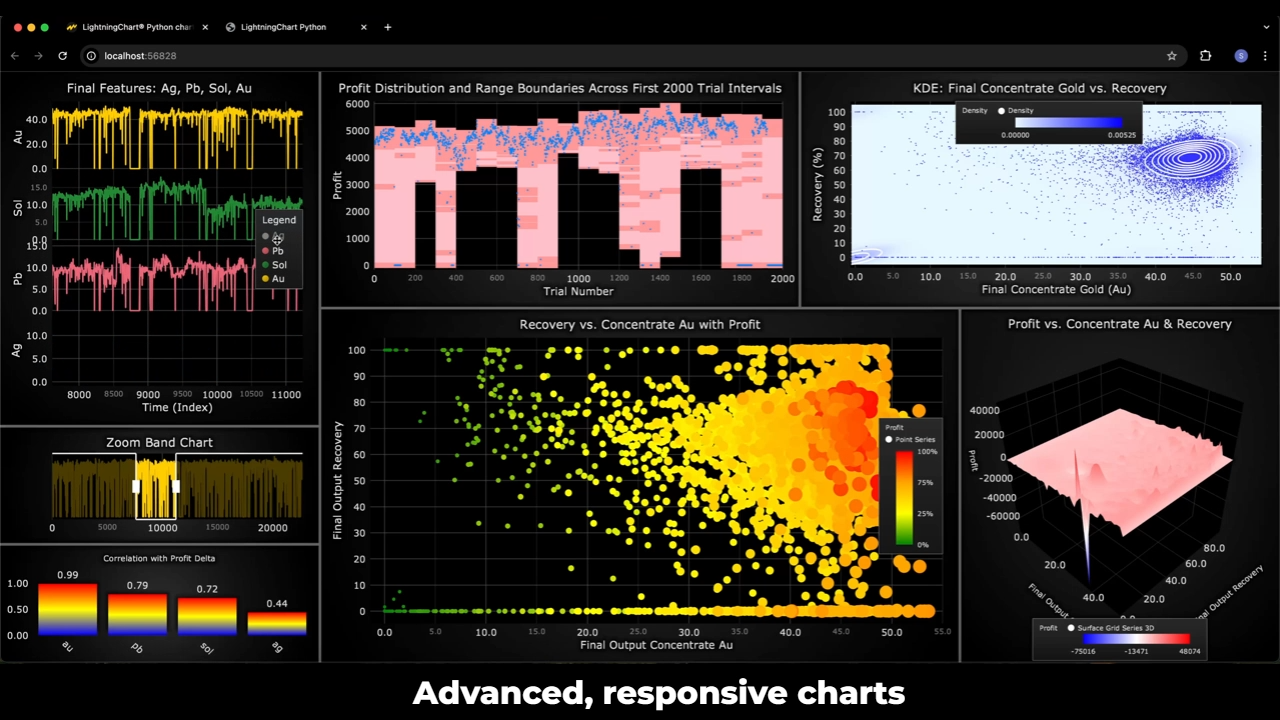This screenshot has height=720, width=1280.
Task: Click the first tab's LightningChart favicon
Action: pyautogui.click(x=73, y=27)
